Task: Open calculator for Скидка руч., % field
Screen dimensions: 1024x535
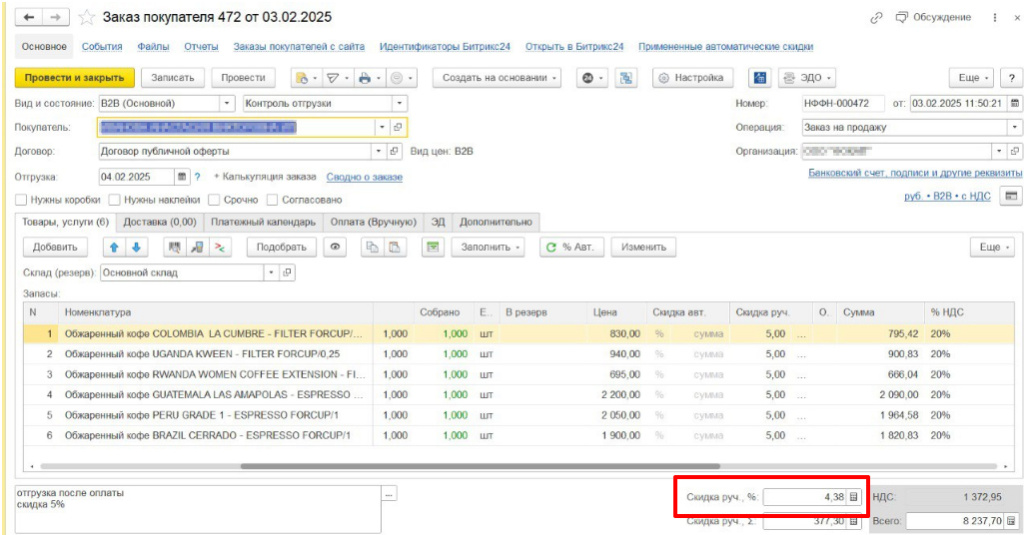Action: (853, 497)
